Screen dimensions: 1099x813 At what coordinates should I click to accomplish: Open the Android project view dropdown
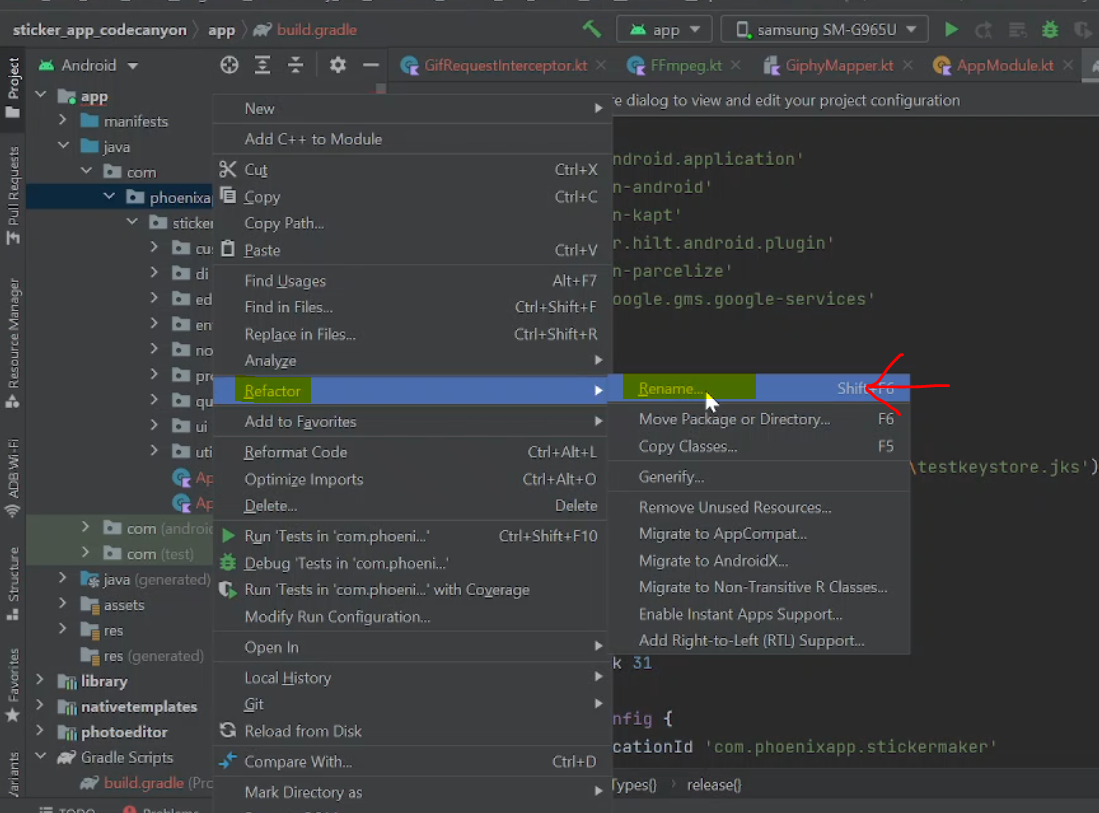89,65
